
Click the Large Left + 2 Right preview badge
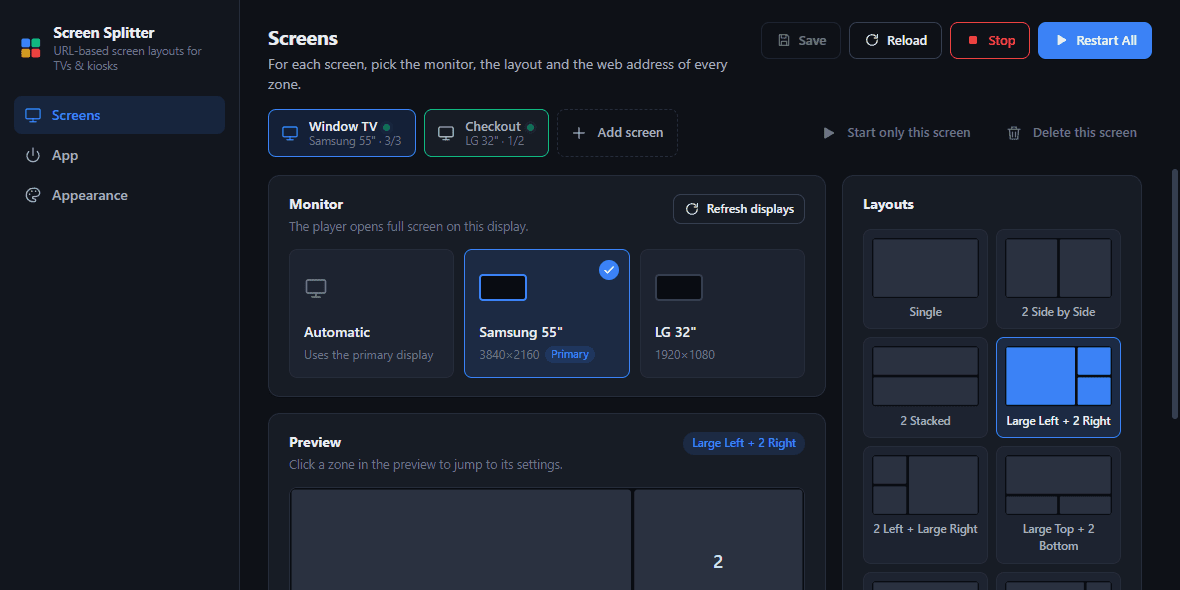[x=744, y=443]
